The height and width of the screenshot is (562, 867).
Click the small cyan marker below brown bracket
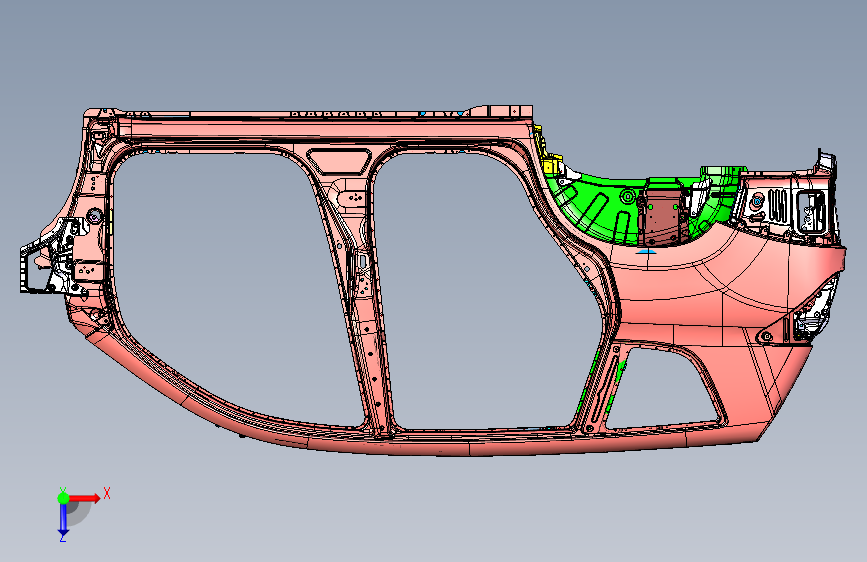[x=645, y=252]
